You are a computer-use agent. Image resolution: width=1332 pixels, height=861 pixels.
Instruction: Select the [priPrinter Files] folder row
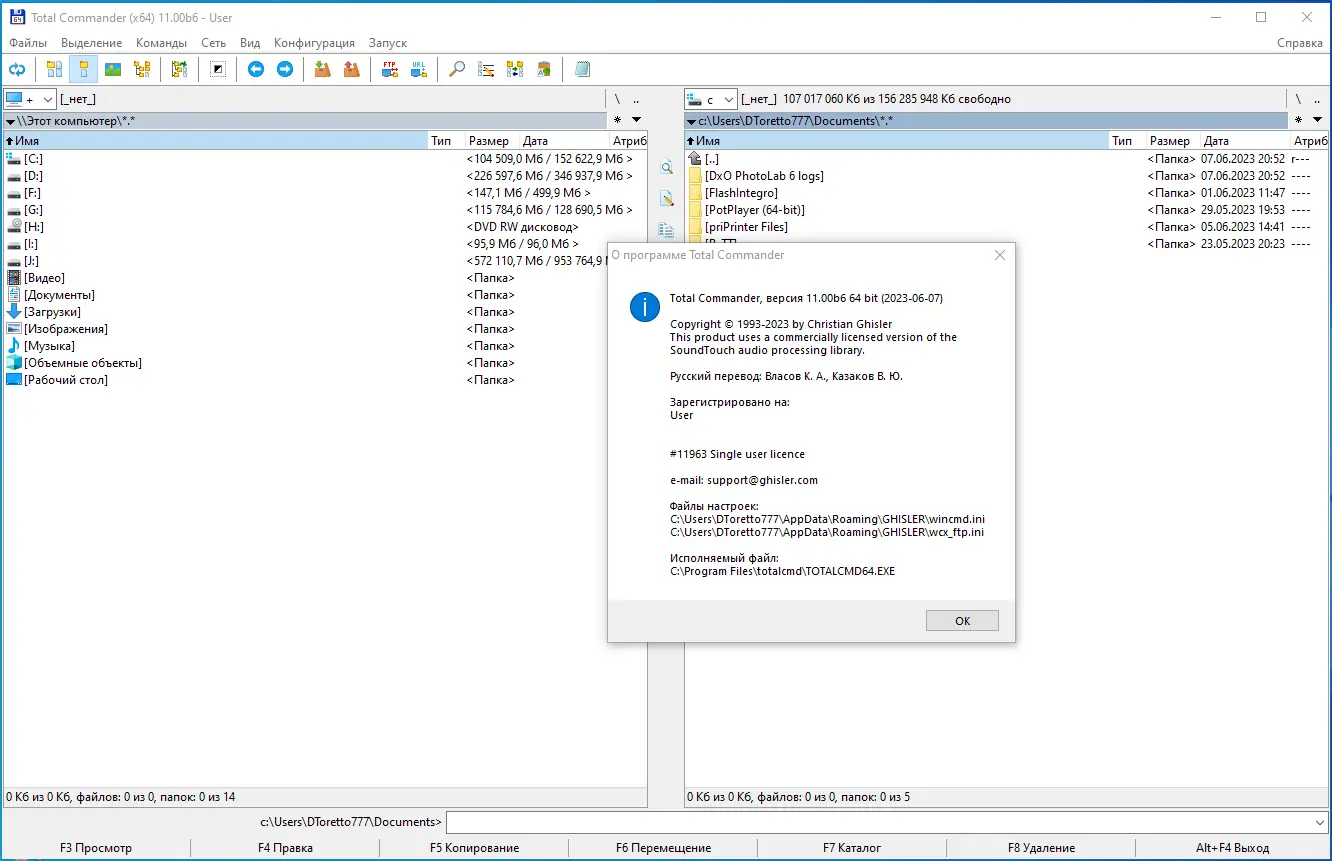tap(1007, 227)
